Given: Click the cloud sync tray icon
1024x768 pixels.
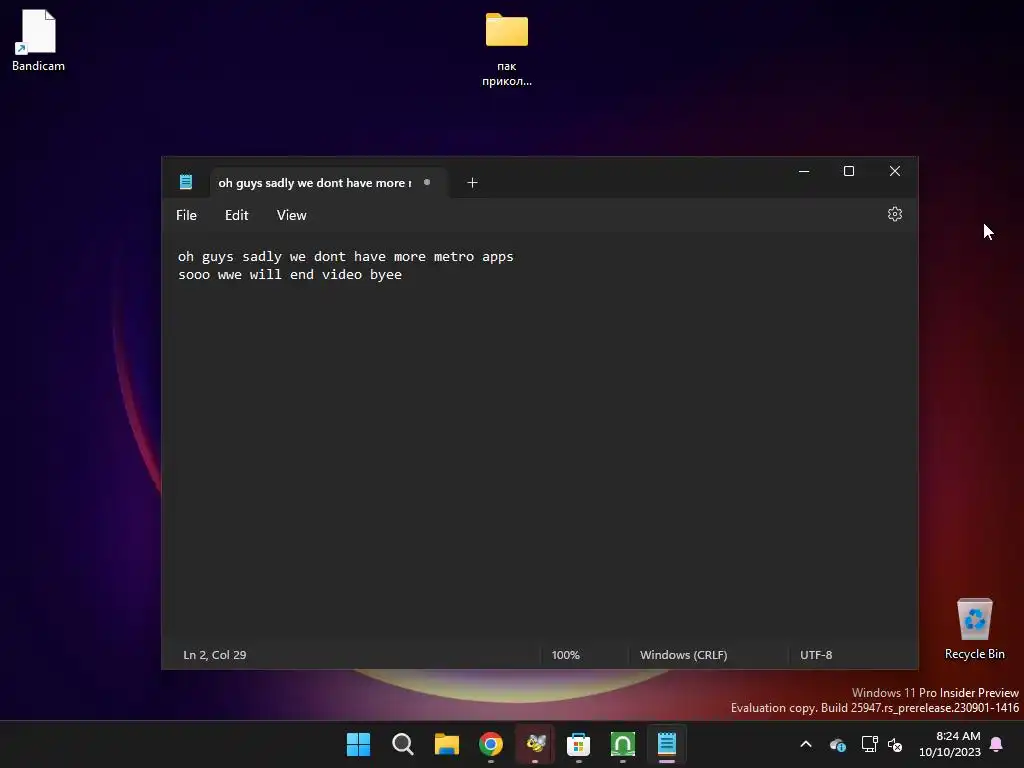Looking at the screenshot, I should point(838,744).
